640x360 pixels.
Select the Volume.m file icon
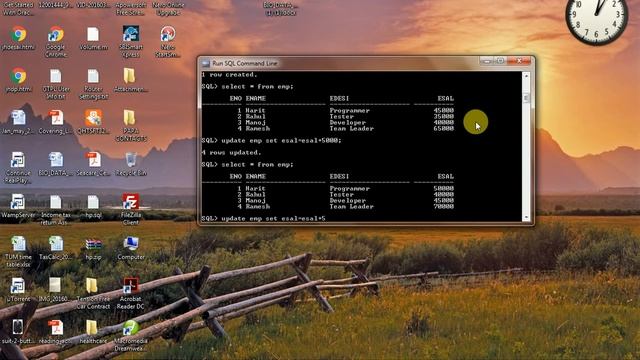(x=93, y=34)
